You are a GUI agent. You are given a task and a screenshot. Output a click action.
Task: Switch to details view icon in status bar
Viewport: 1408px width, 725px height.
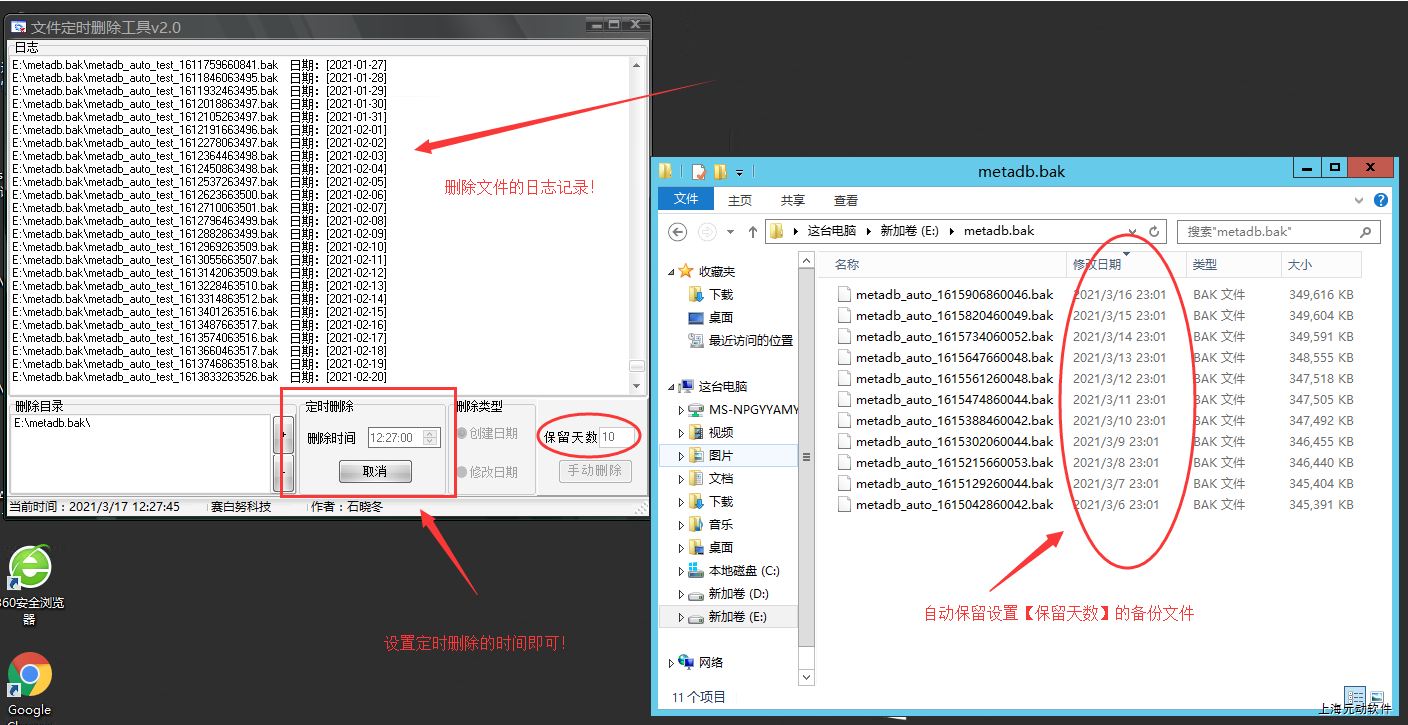(1355, 697)
